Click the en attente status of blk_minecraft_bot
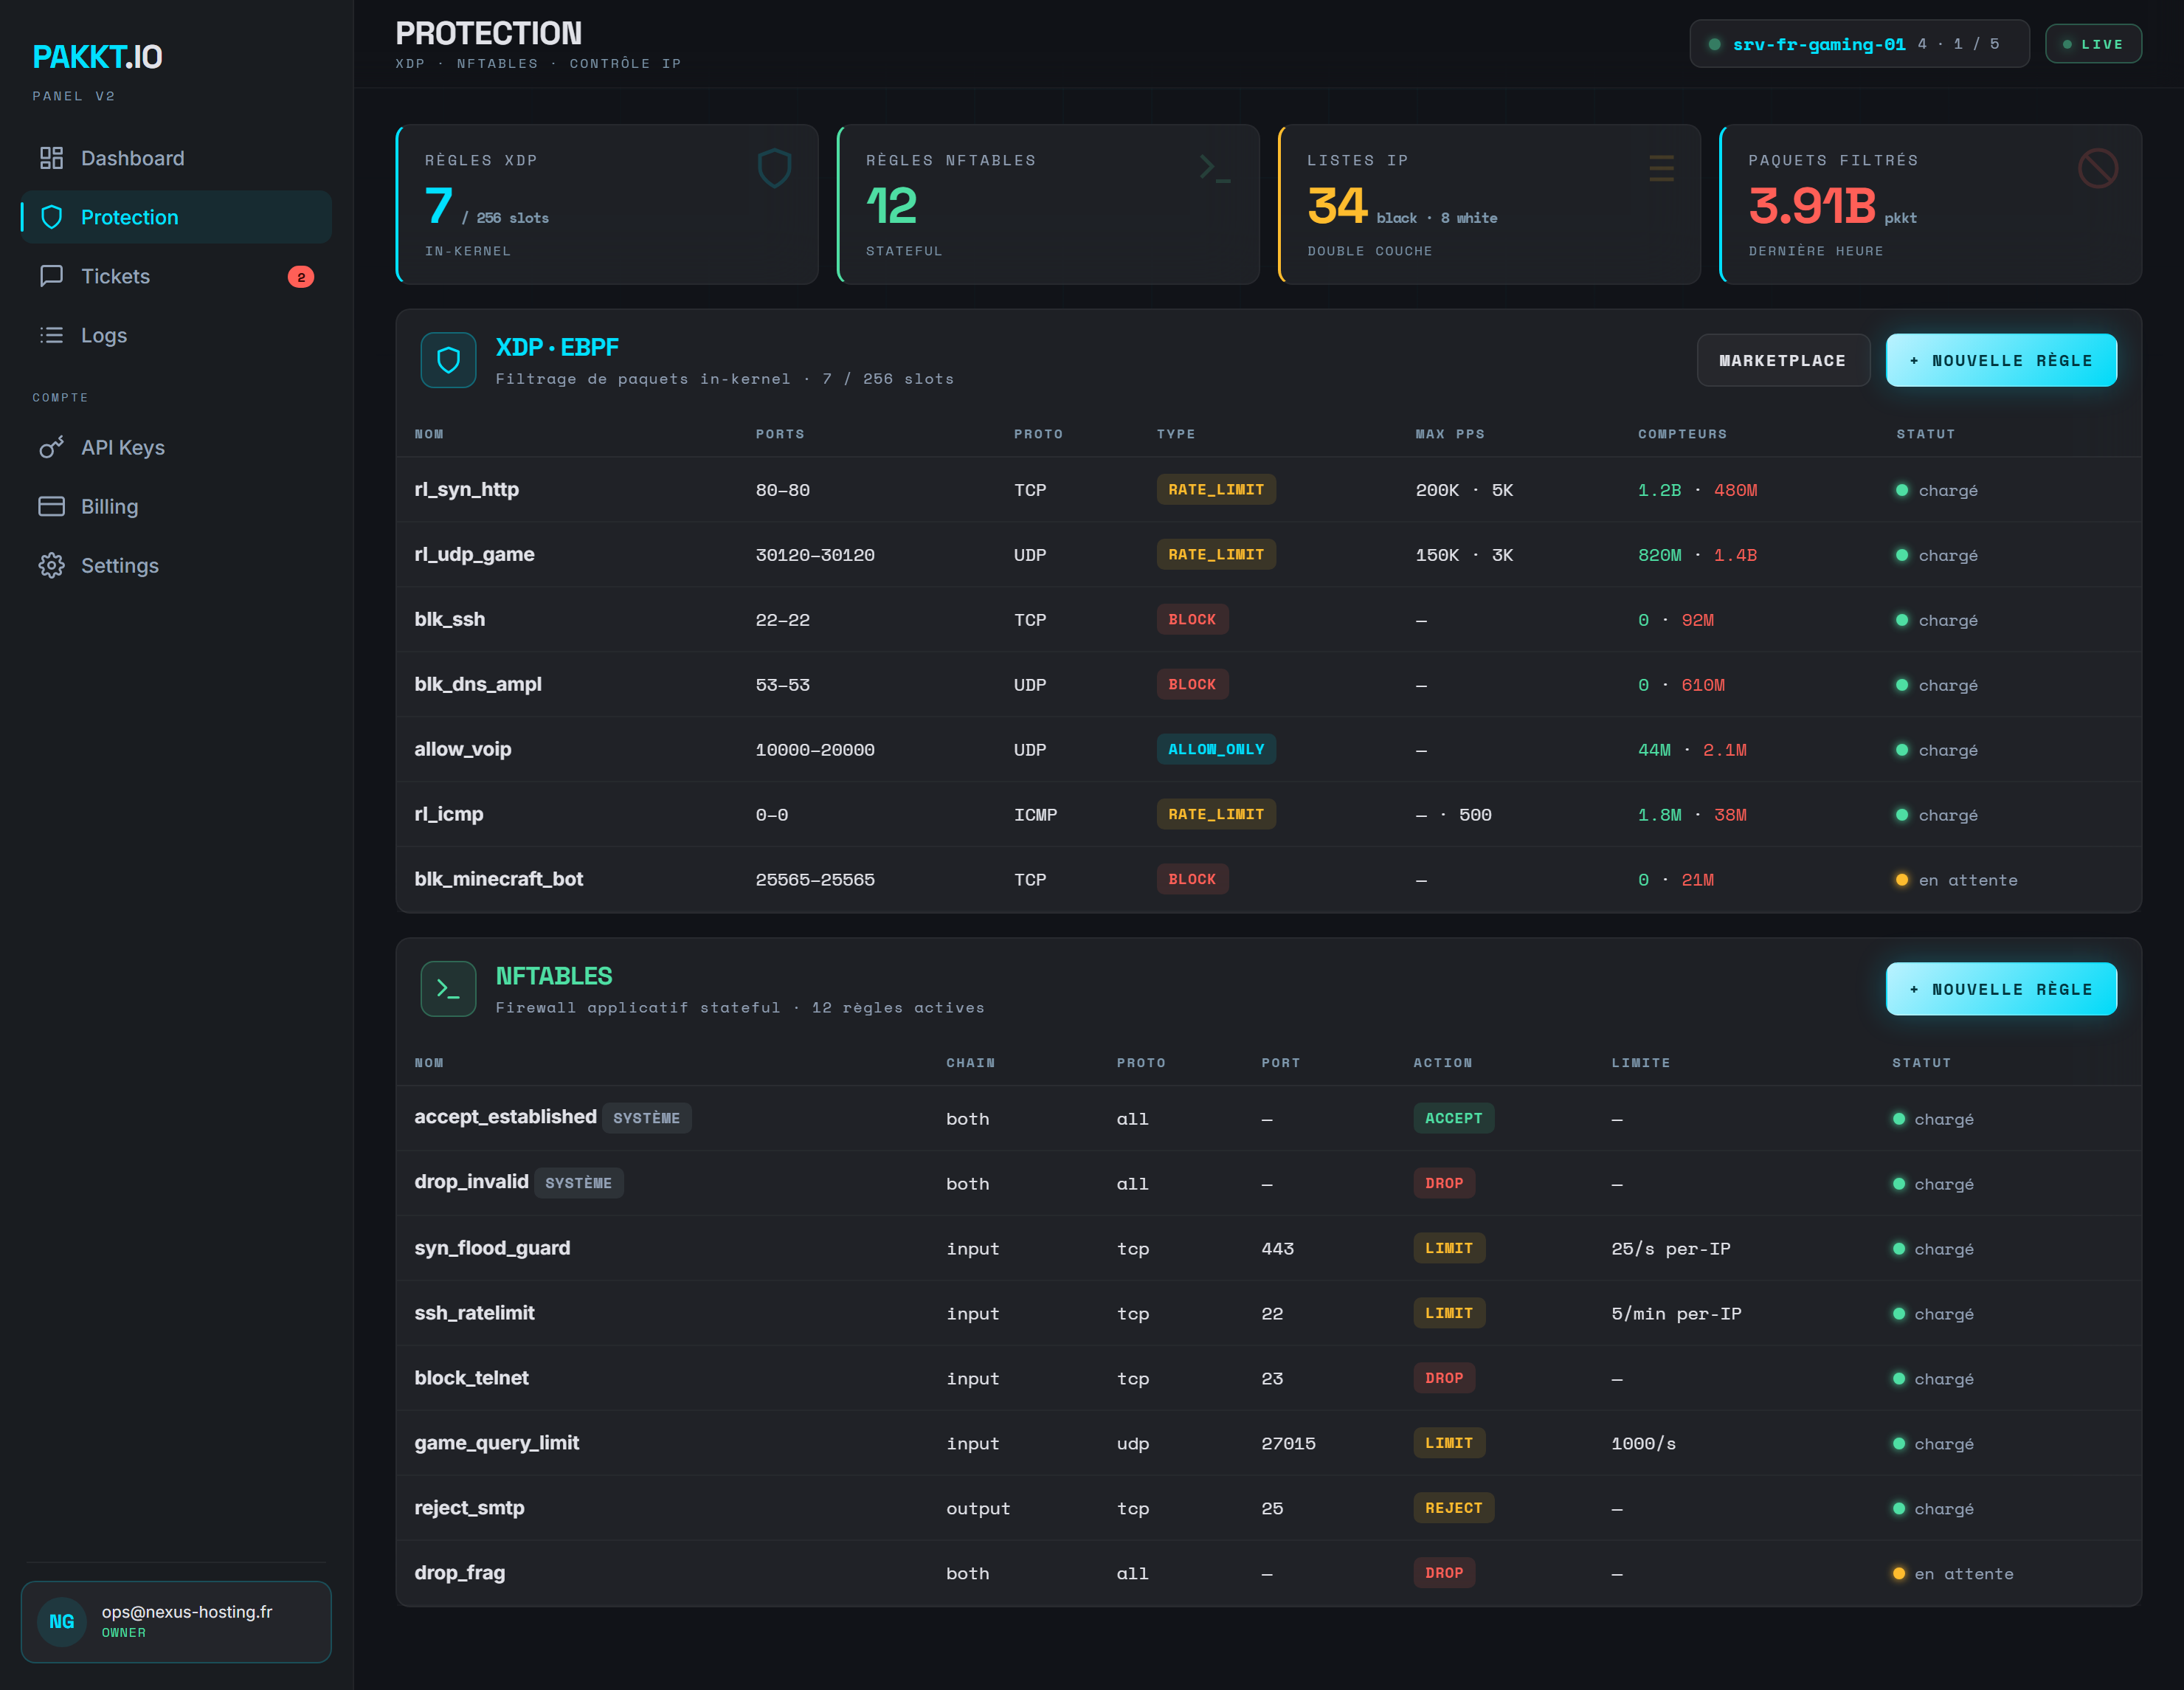Image resolution: width=2184 pixels, height=1690 pixels. click(x=1957, y=880)
